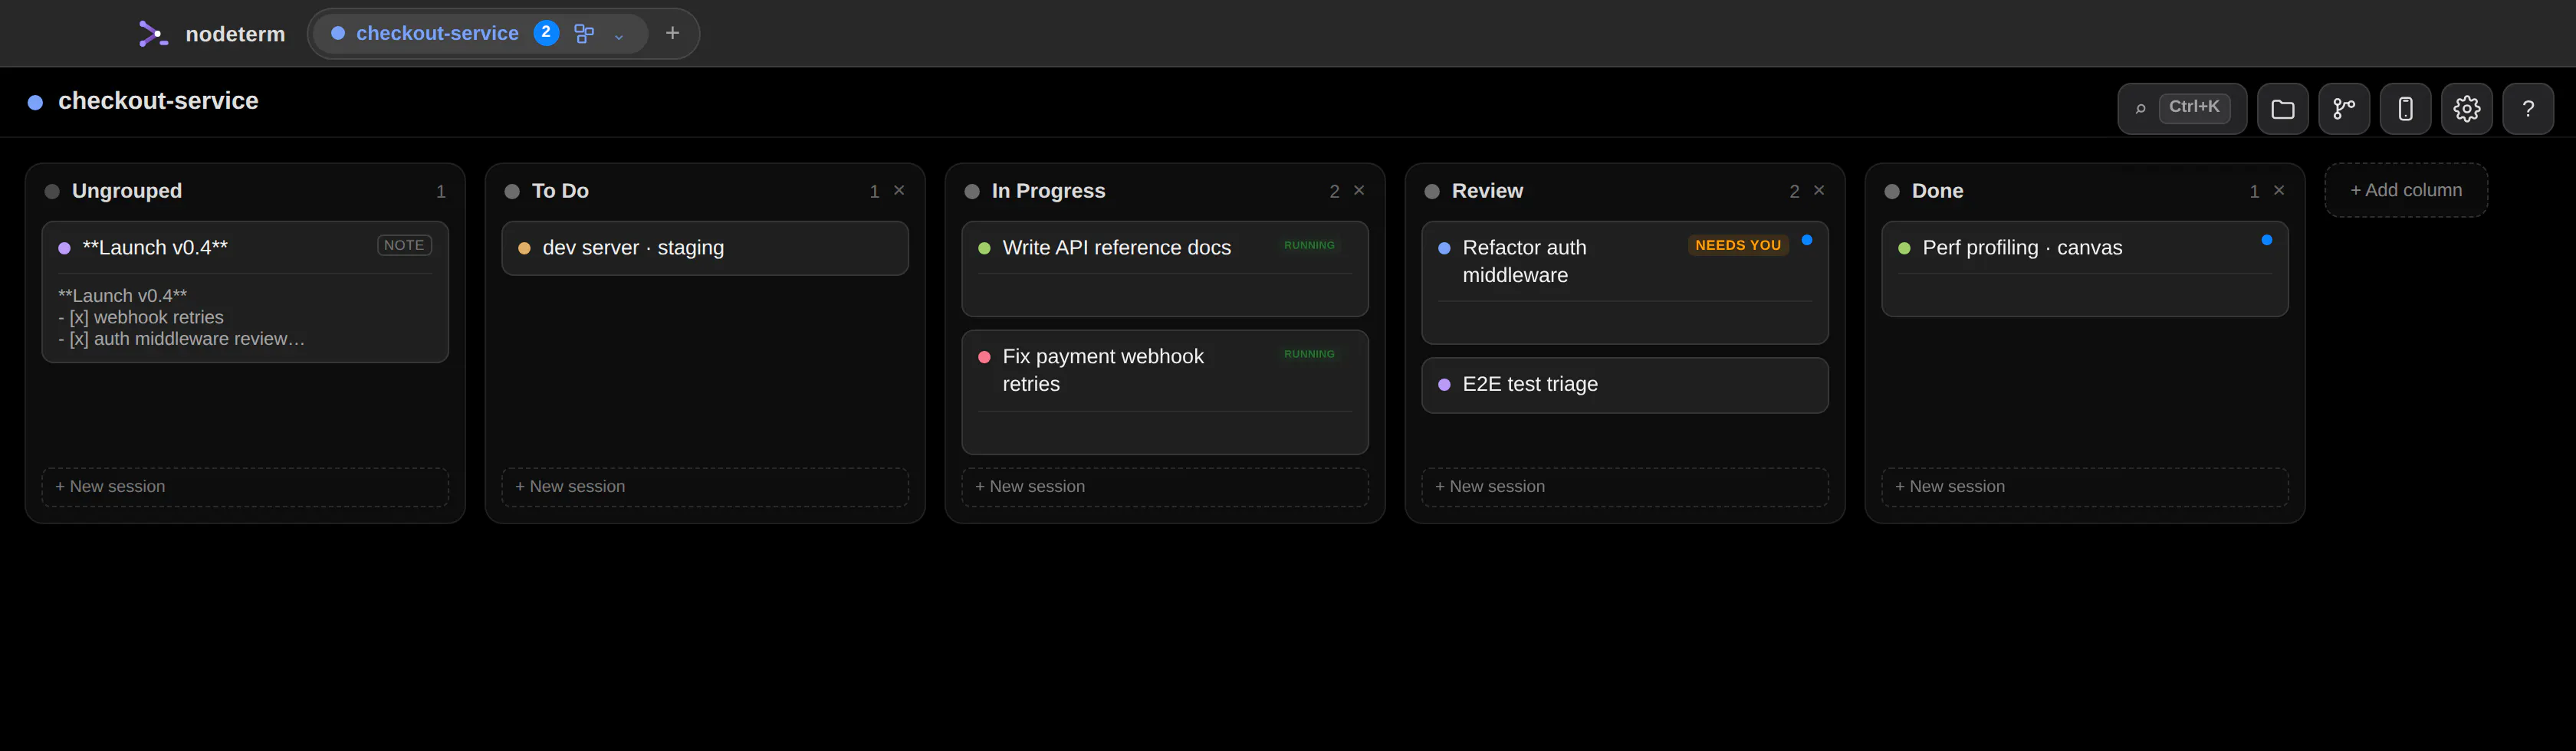Close the To Do column
2576x751 pixels.
tap(899, 190)
